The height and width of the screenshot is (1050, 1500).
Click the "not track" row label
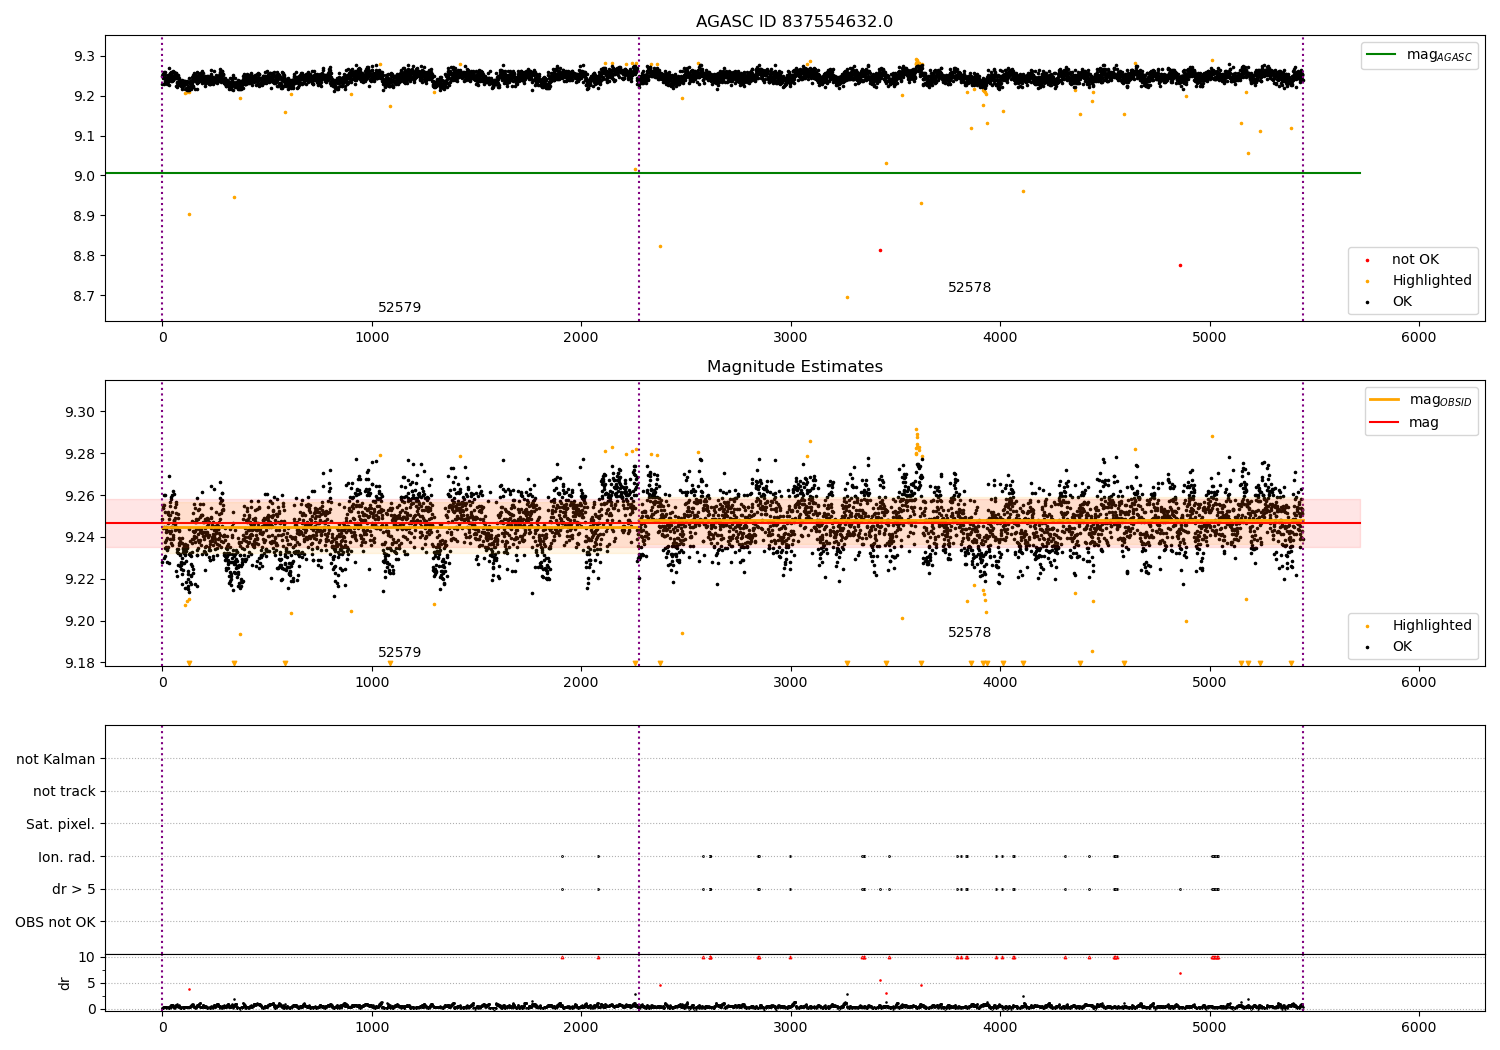64,792
